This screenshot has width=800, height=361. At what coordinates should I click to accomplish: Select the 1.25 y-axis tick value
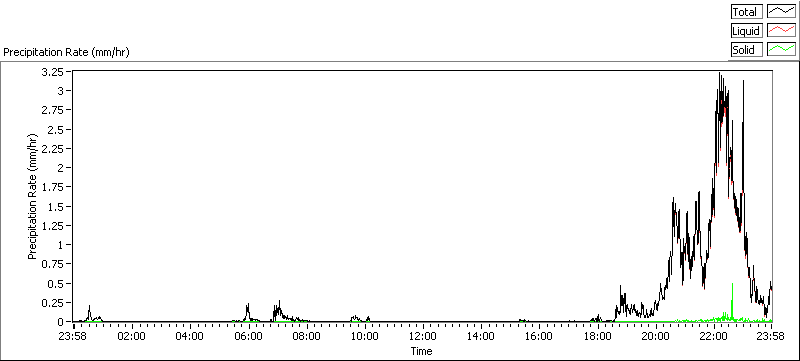pos(54,225)
